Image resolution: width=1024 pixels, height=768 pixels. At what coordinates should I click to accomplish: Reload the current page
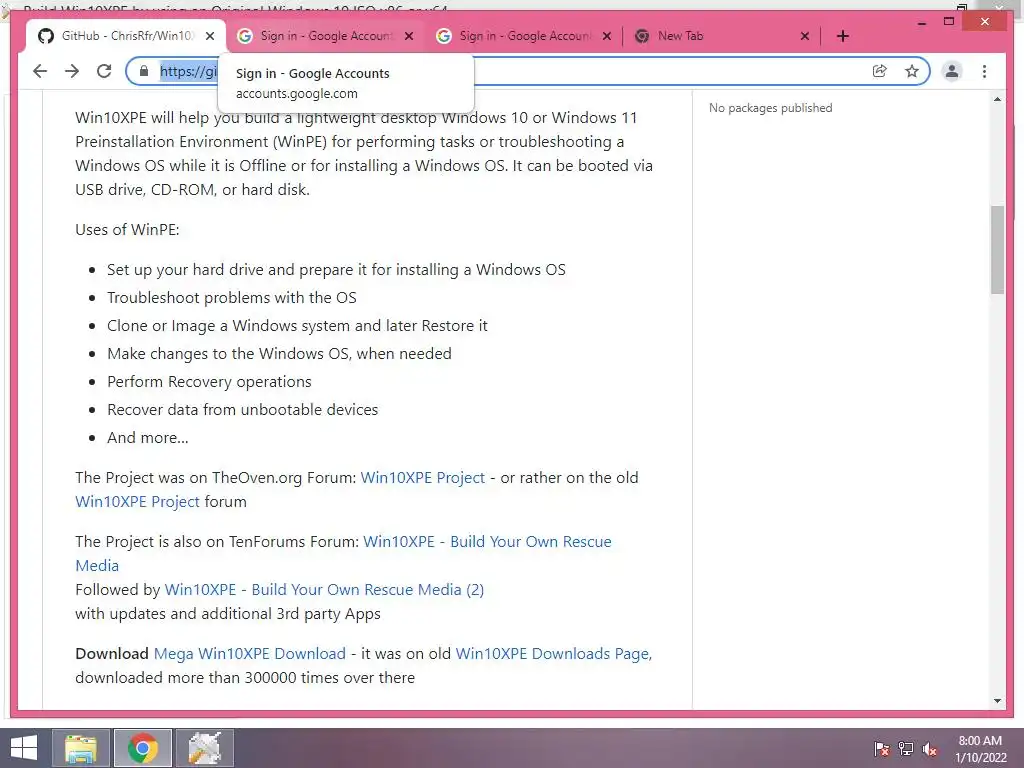[x=104, y=71]
